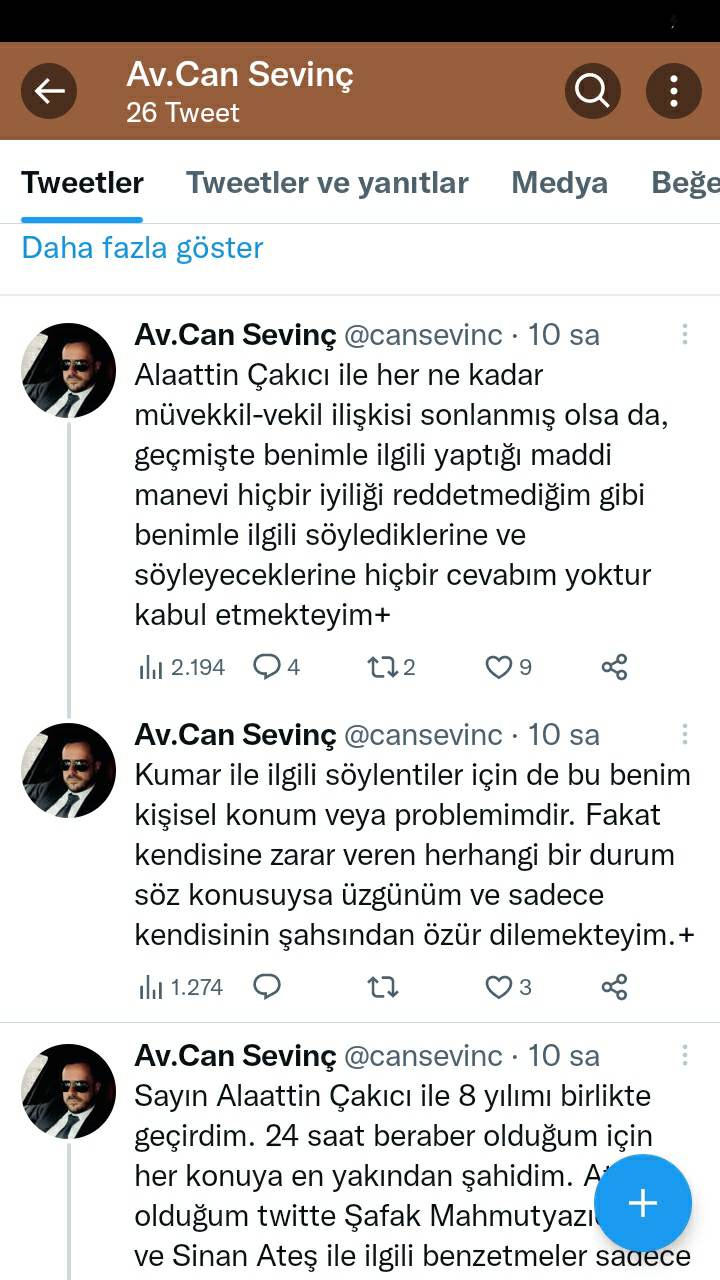Viewport: 720px width, 1280px height.
Task: Like the tweet about kumar rumors
Action: (x=497, y=987)
